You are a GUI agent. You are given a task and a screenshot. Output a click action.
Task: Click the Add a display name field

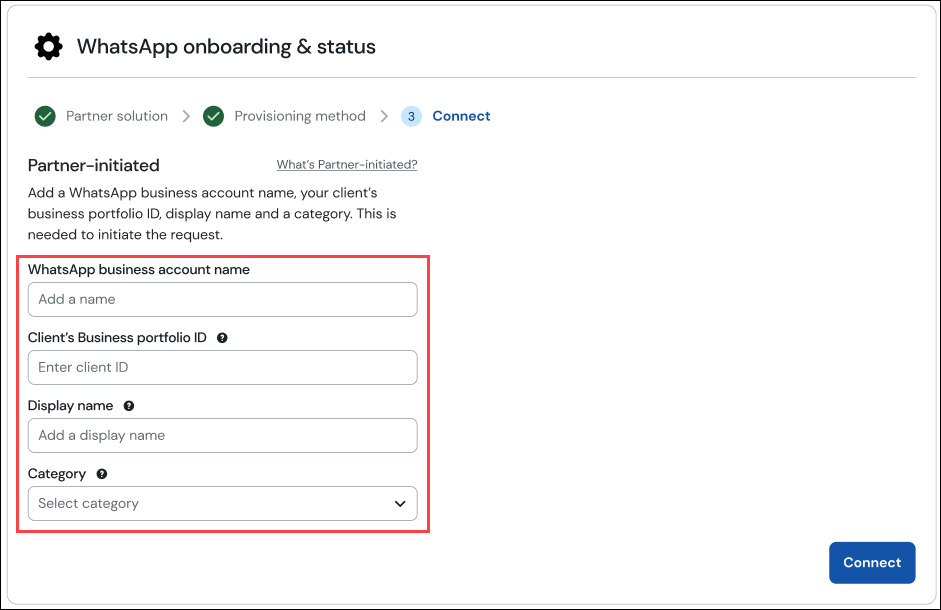click(222, 435)
